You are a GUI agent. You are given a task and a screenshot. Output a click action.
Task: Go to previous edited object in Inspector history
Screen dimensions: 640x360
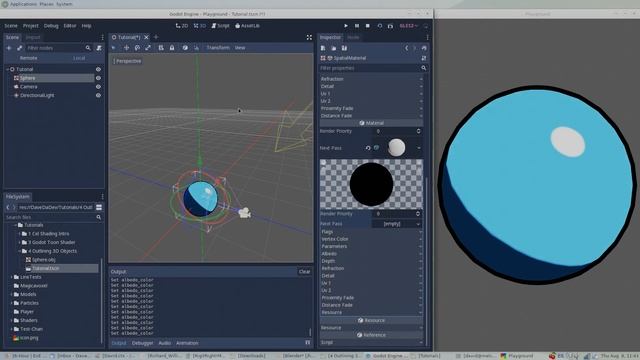[407, 48]
